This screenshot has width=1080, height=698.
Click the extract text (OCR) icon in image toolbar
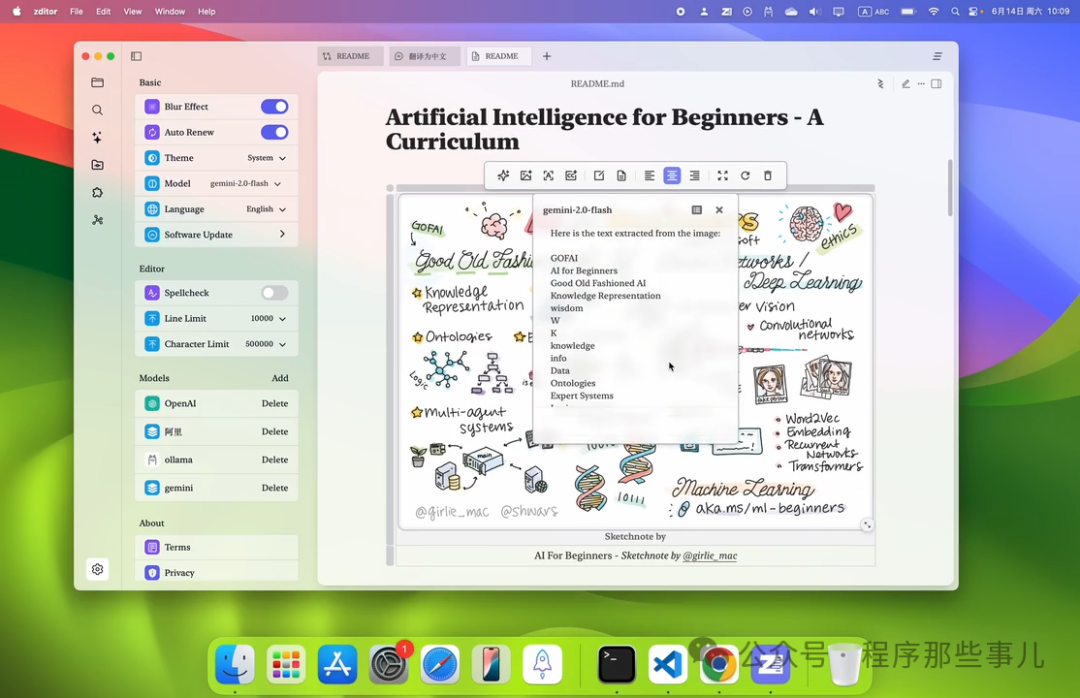(548, 176)
